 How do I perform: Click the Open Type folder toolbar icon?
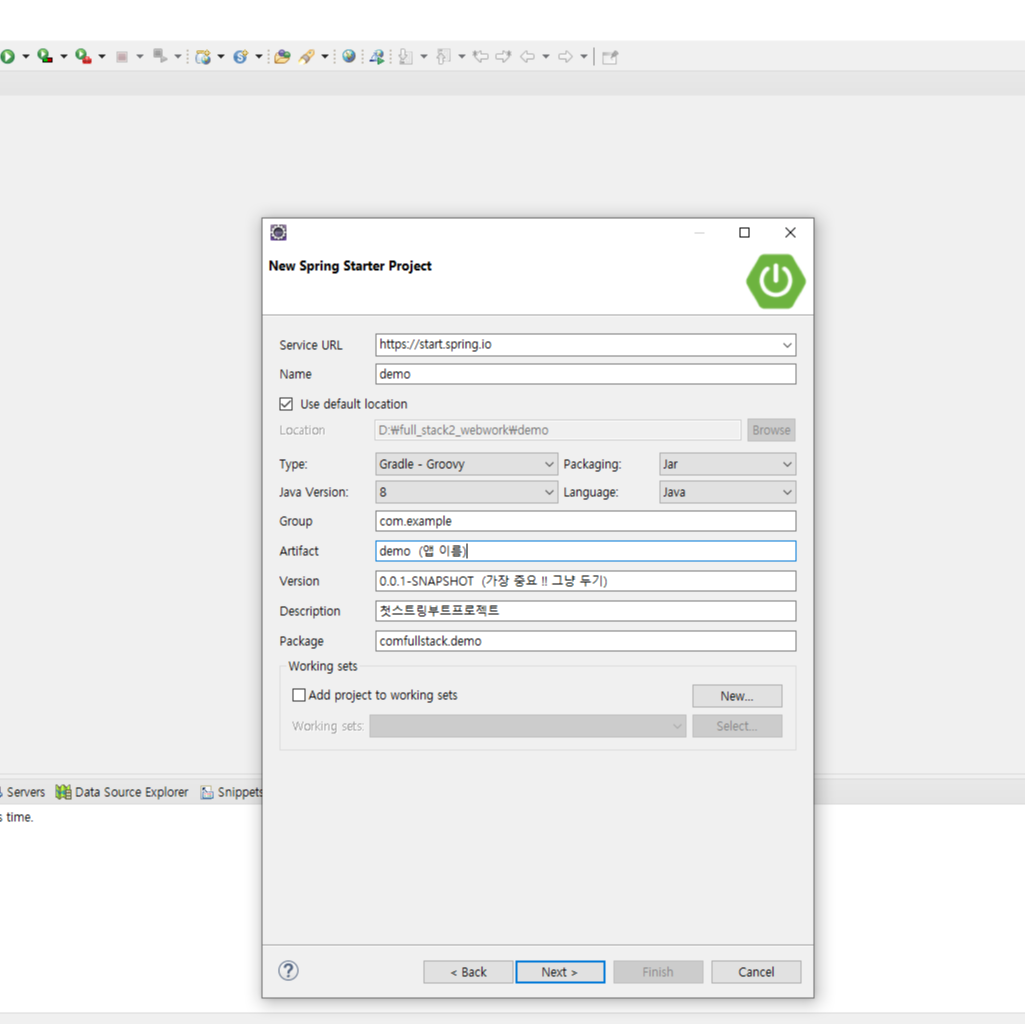point(282,57)
